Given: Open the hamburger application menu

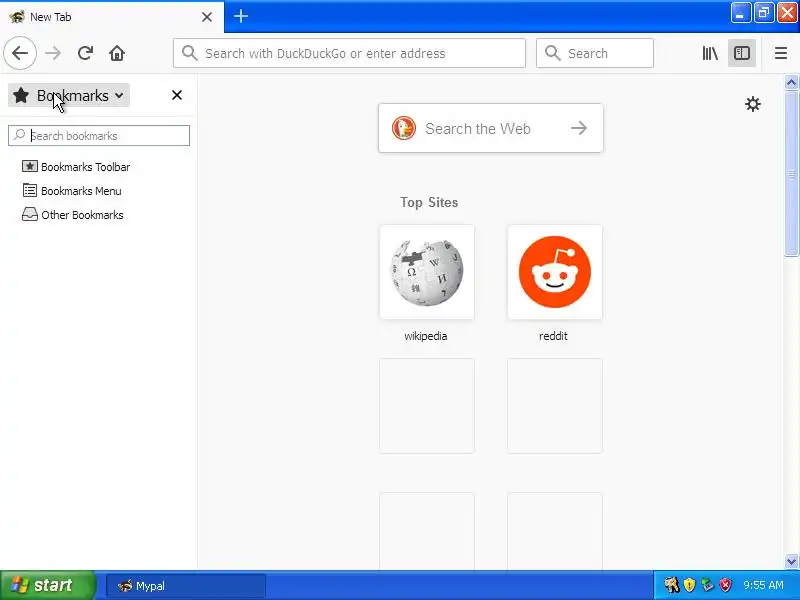Looking at the screenshot, I should (x=781, y=53).
